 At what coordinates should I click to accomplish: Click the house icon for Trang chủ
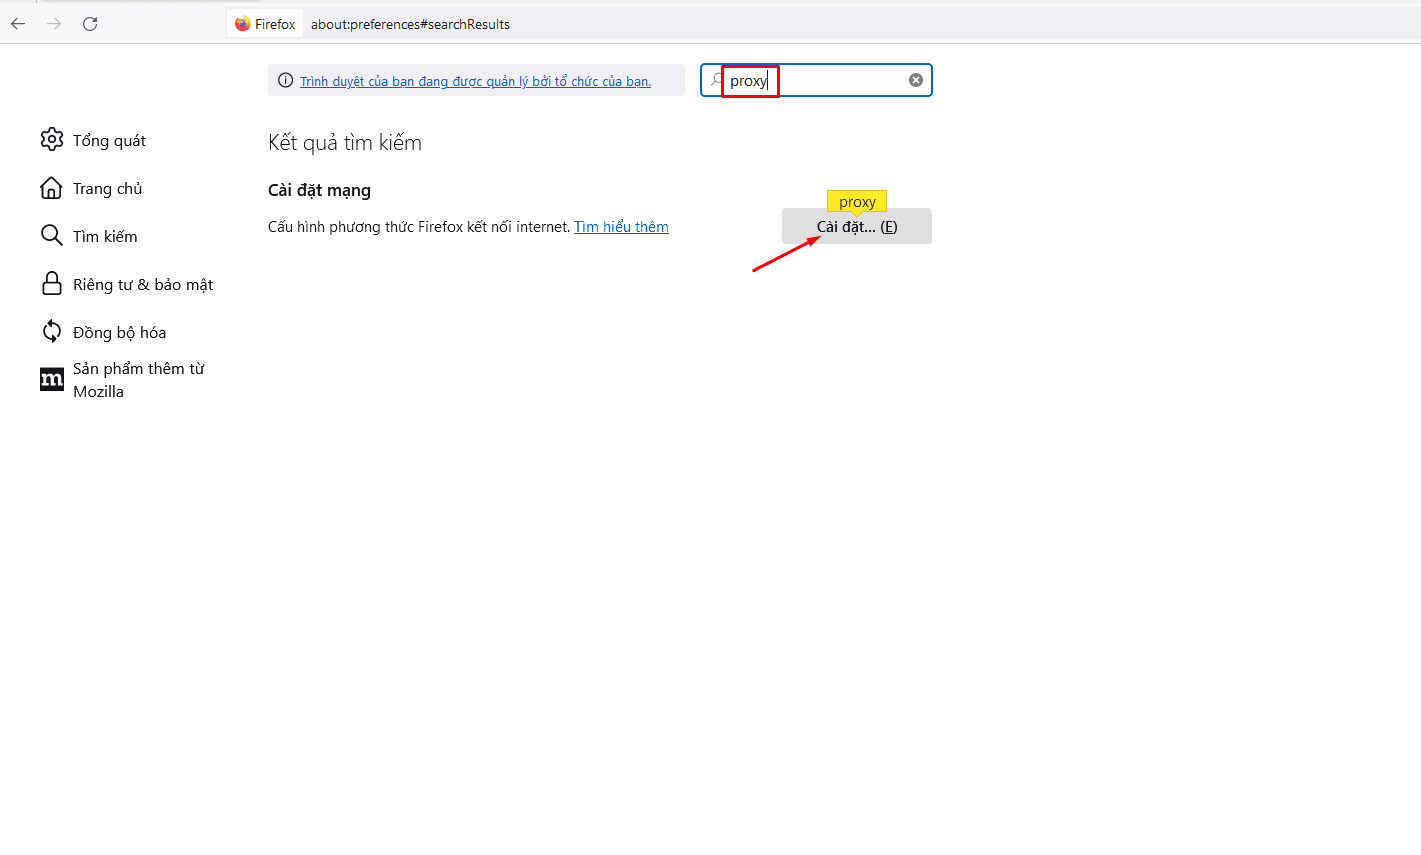(52, 187)
